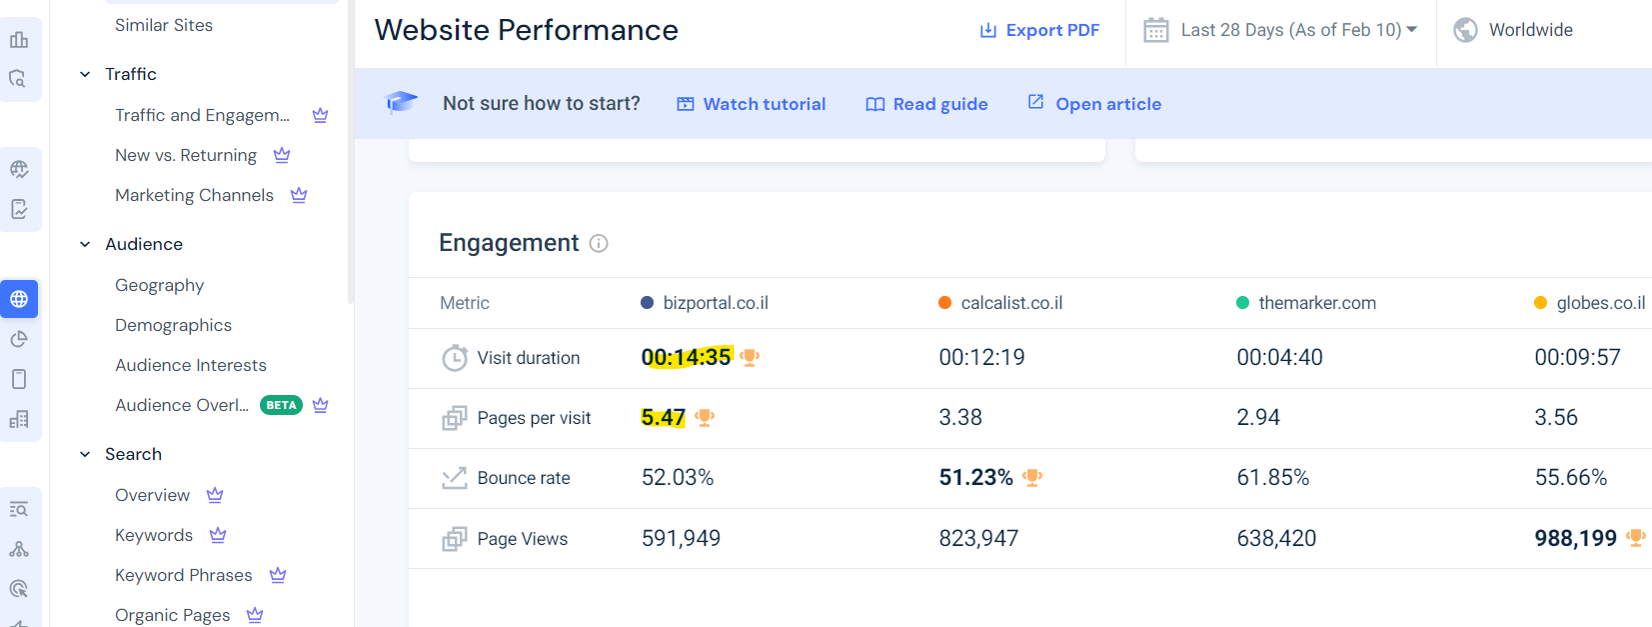Click the calendar icon in date selector
1652x627 pixels.
point(1156,30)
